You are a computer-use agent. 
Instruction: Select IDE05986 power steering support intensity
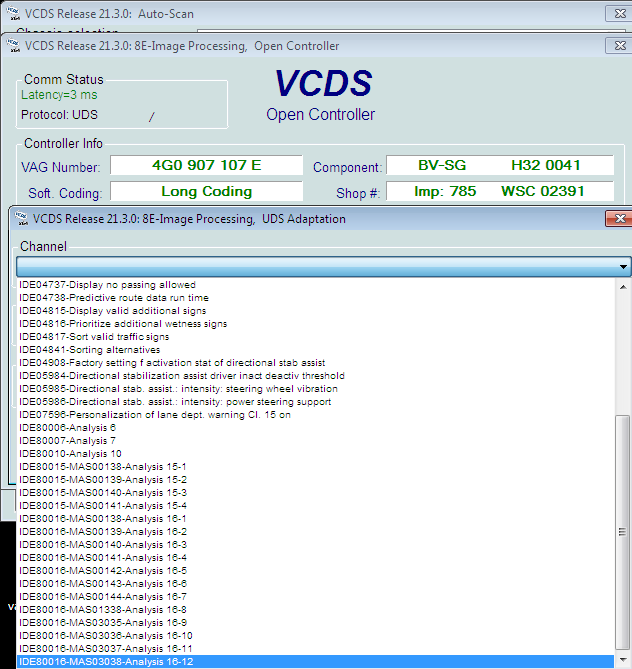(x=315, y=401)
